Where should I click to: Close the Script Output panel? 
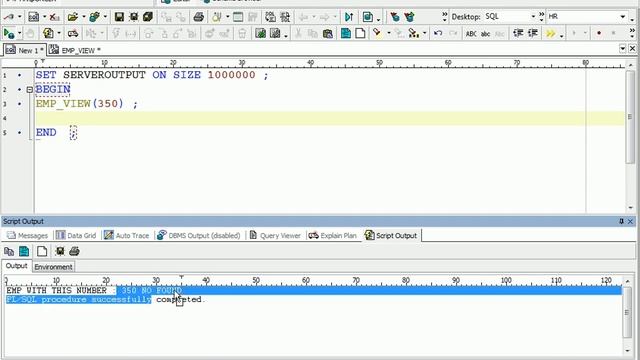coord(631,221)
